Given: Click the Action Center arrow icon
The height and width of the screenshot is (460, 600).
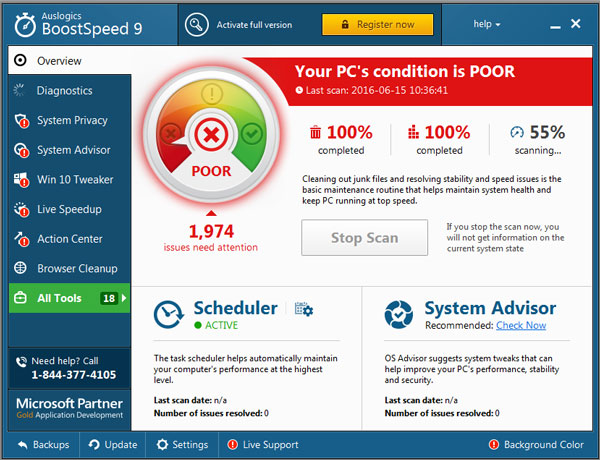Looking at the screenshot, I should point(21,239).
